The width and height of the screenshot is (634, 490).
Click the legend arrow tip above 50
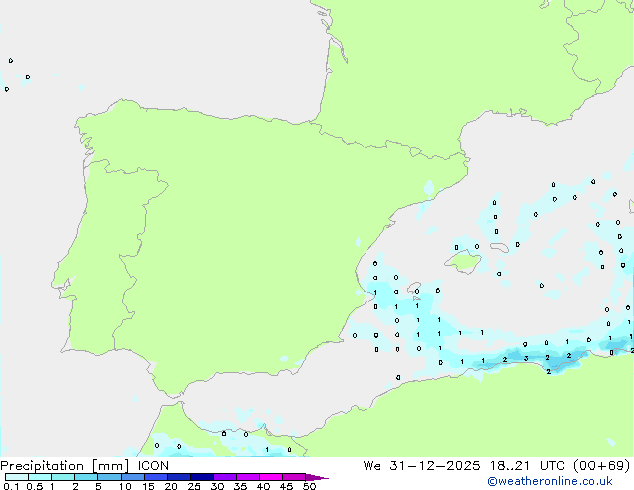(317, 477)
